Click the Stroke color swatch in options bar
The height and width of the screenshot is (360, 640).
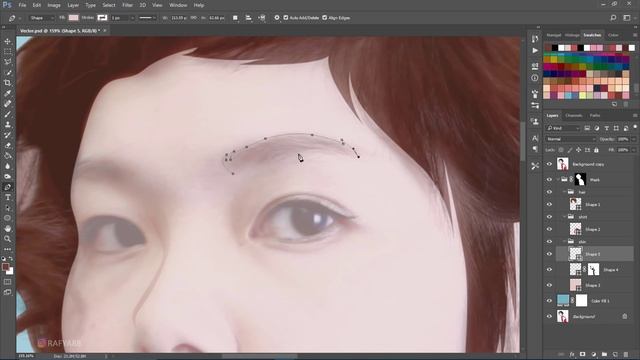(x=102, y=18)
